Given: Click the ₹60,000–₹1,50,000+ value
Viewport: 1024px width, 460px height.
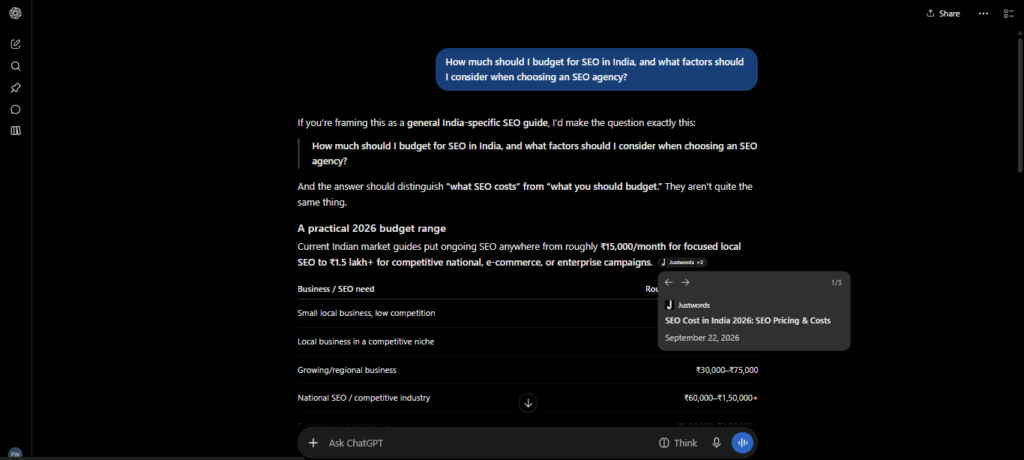Looking at the screenshot, I should click(x=721, y=397).
